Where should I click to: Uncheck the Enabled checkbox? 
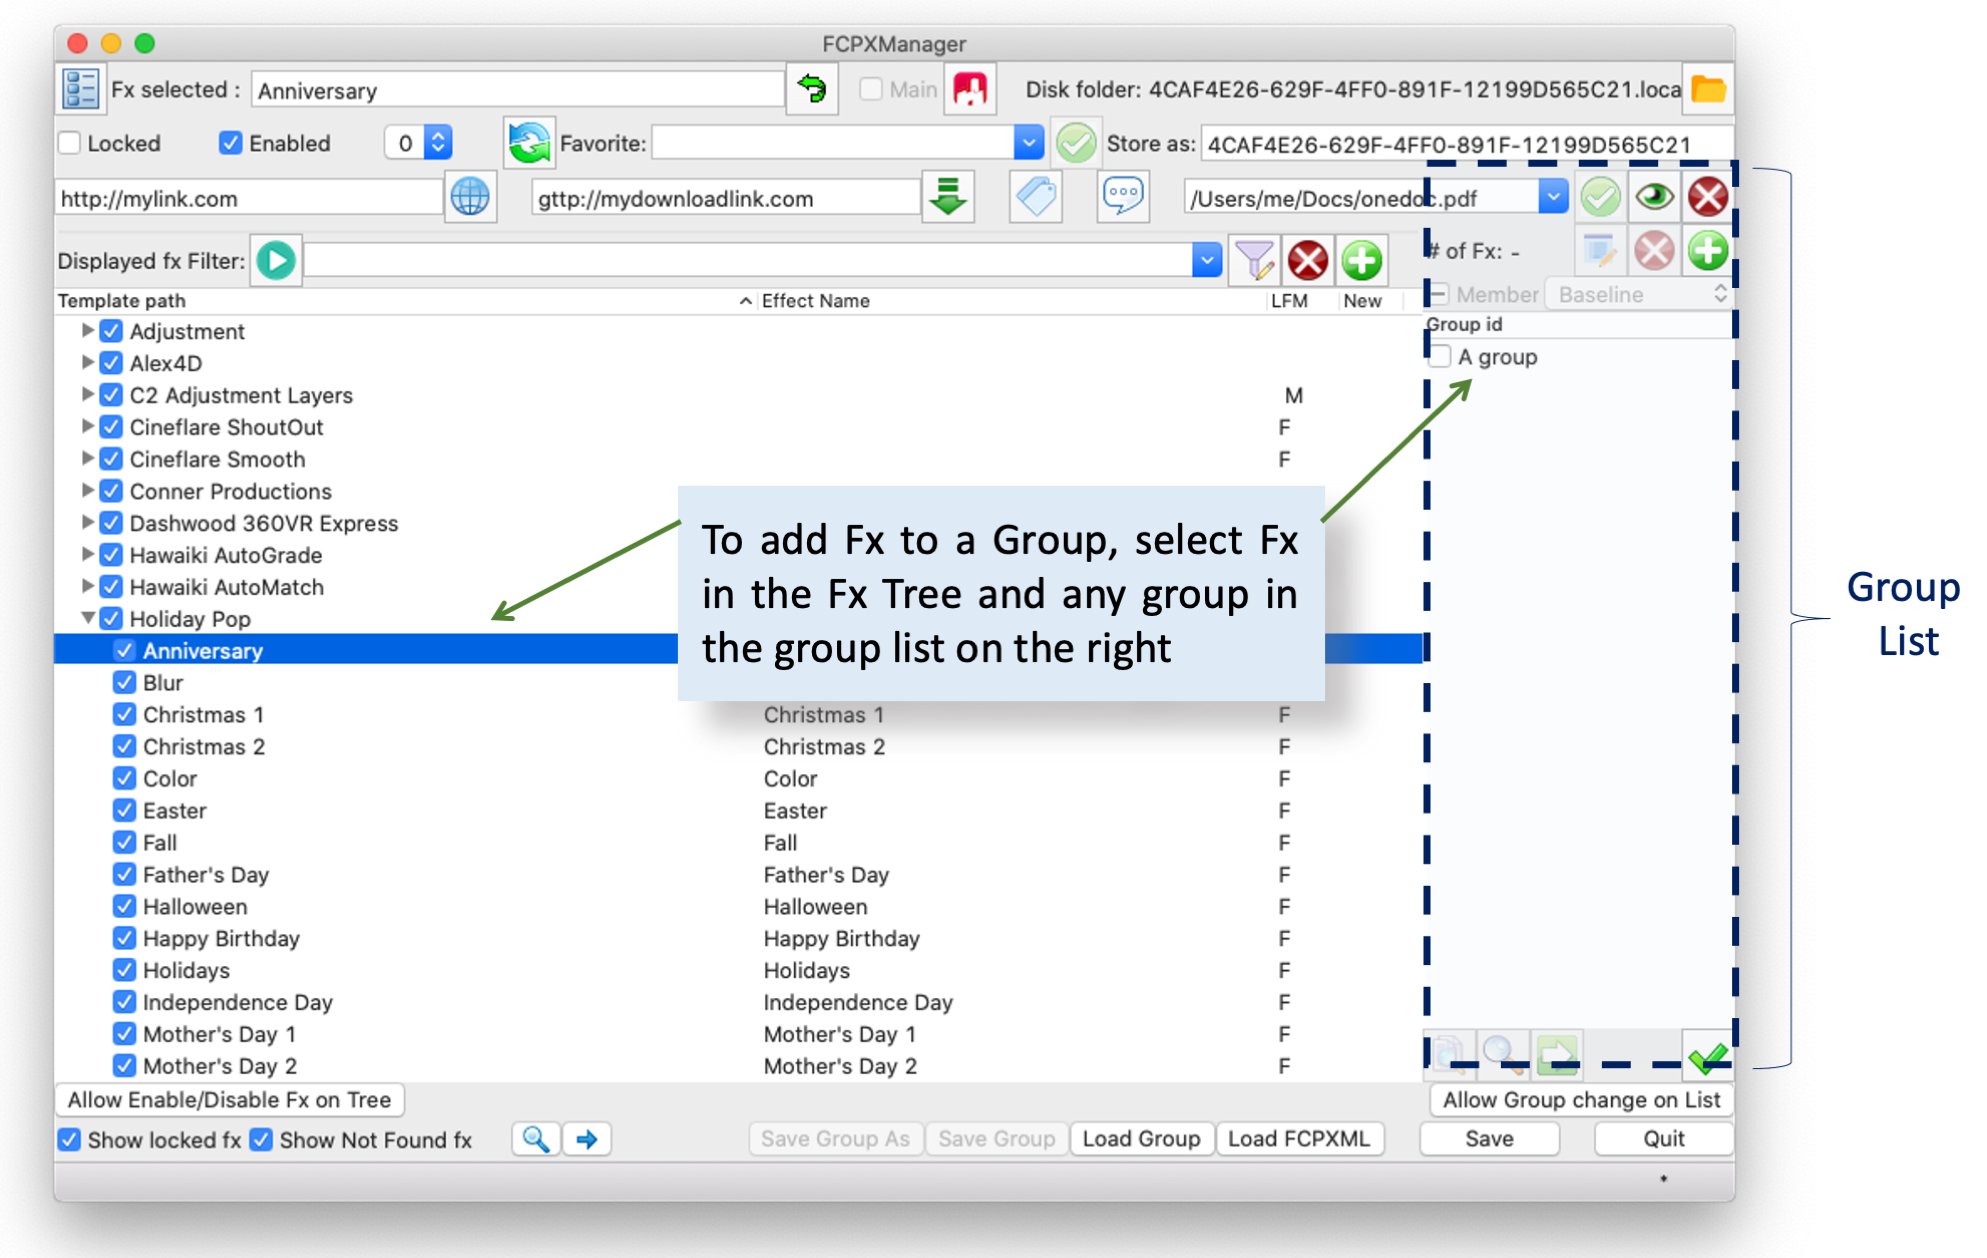coord(230,143)
